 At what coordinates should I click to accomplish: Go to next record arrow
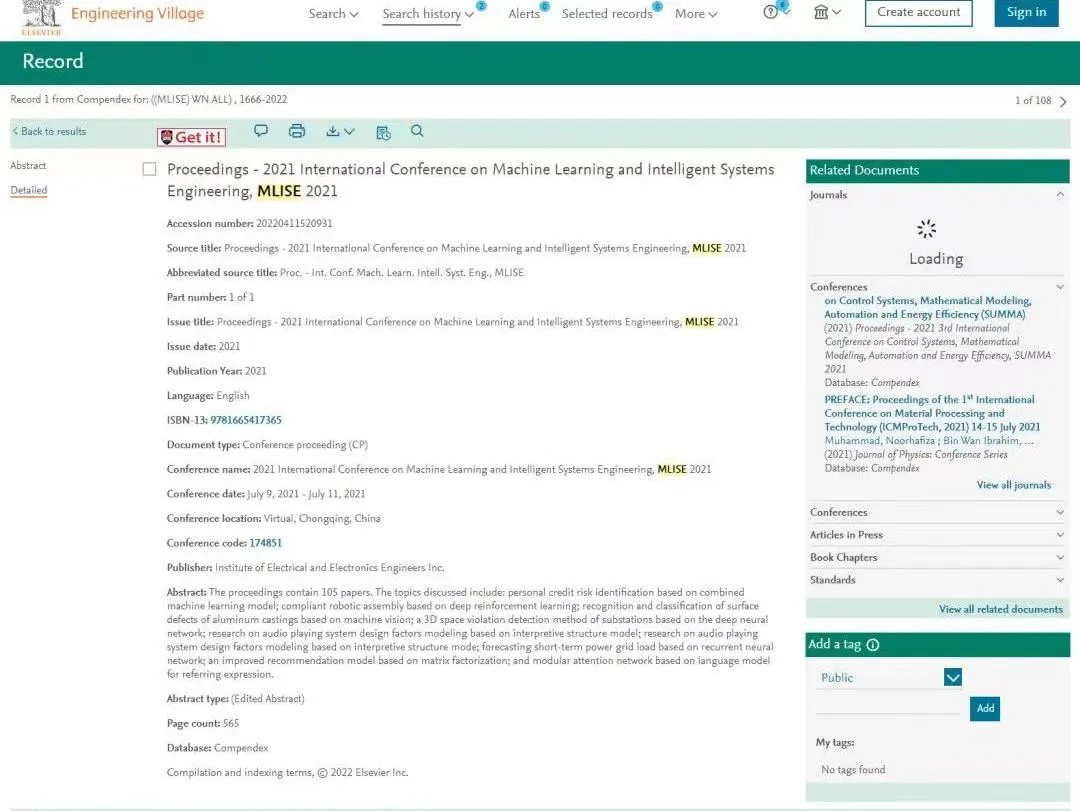[1063, 102]
